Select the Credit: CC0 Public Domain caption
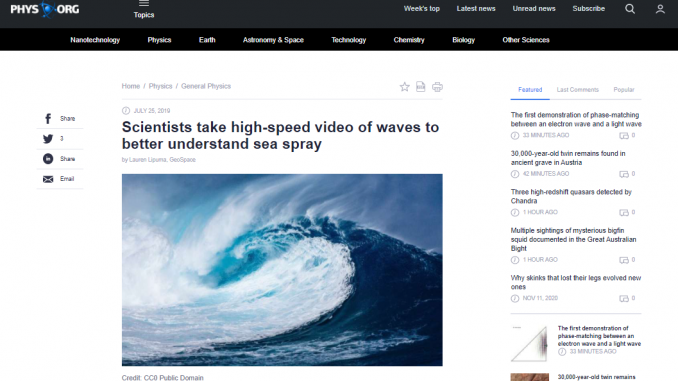The image size is (678, 381). coord(163,378)
